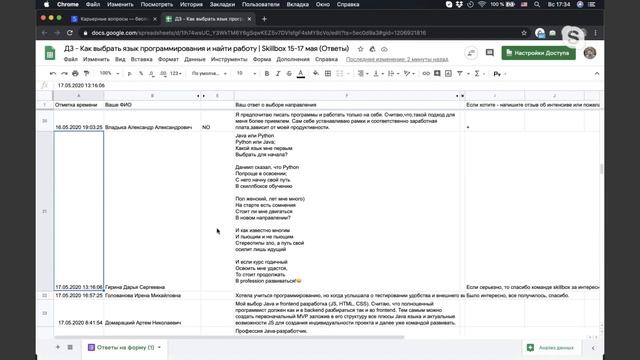The height and width of the screenshot is (360, 640).
Task: Open the zoom level 100% dropdown
Action: tap(109, 73)
